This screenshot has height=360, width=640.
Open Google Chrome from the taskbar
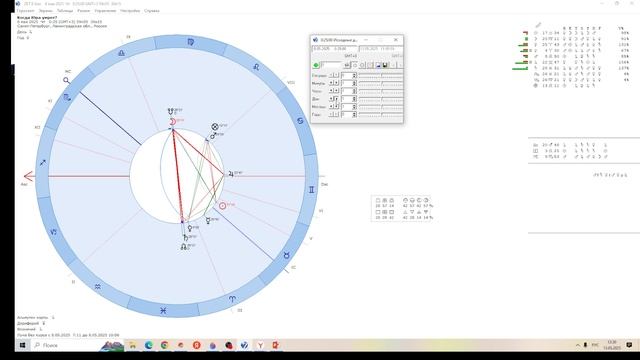(164, 345)
